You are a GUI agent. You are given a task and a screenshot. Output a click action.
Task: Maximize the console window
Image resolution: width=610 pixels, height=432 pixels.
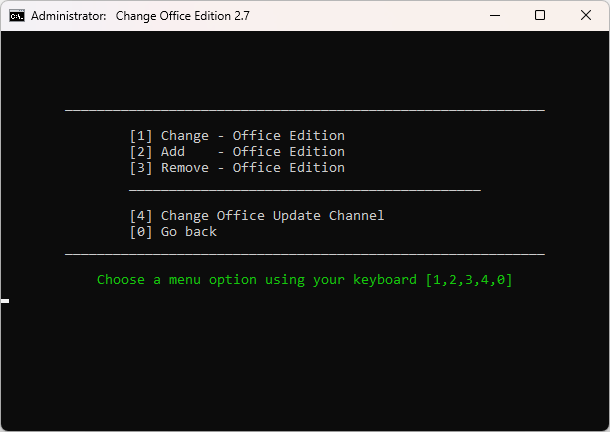(540, 16)
